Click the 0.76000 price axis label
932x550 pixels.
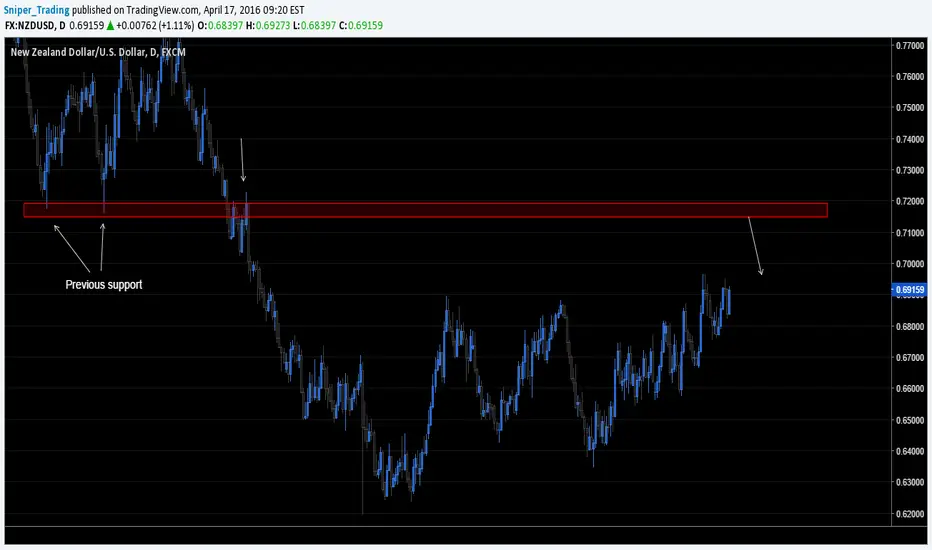point(910,76)
